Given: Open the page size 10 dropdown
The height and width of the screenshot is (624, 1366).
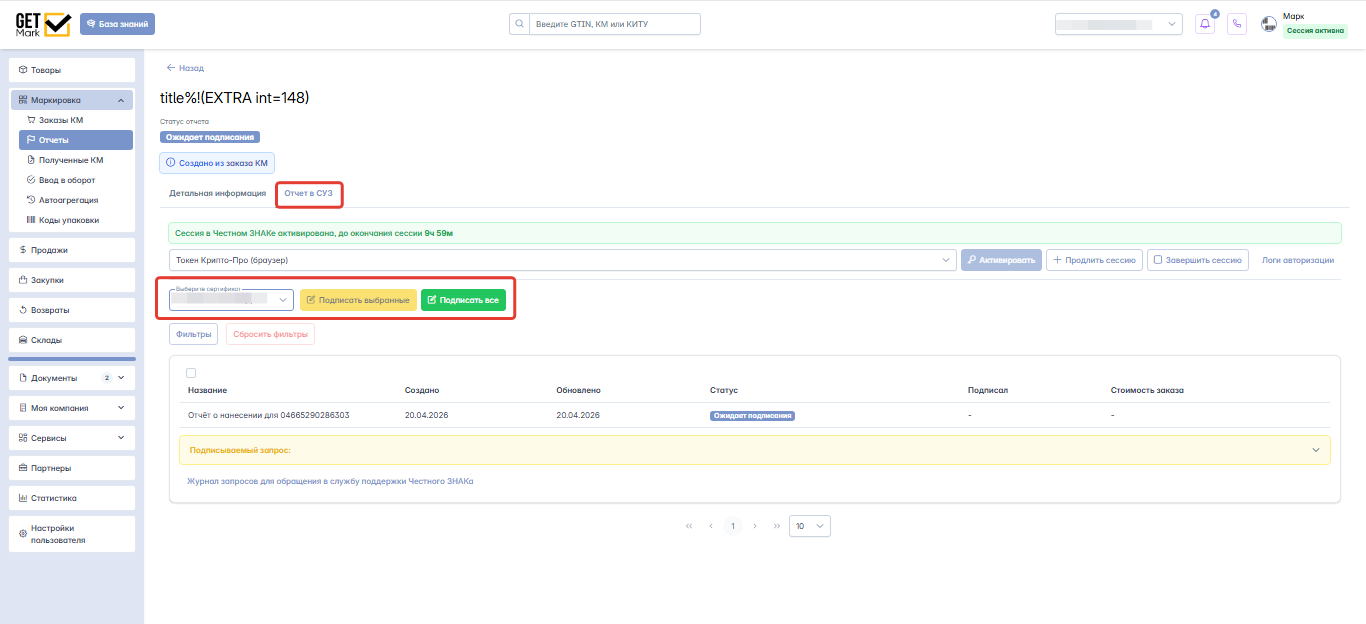Looking at the screenshot, I should click(x=810, y=526).
